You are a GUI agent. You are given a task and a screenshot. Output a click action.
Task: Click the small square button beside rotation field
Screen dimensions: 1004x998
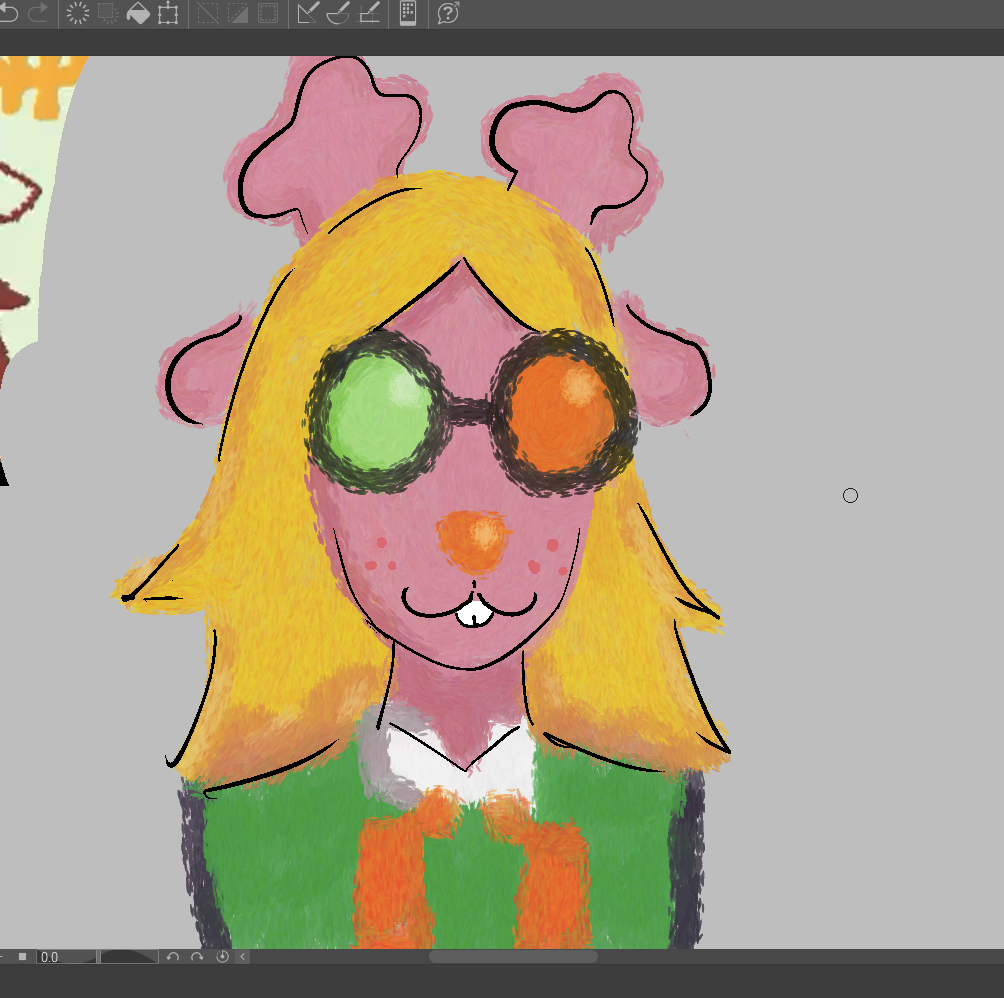point(22,957)
